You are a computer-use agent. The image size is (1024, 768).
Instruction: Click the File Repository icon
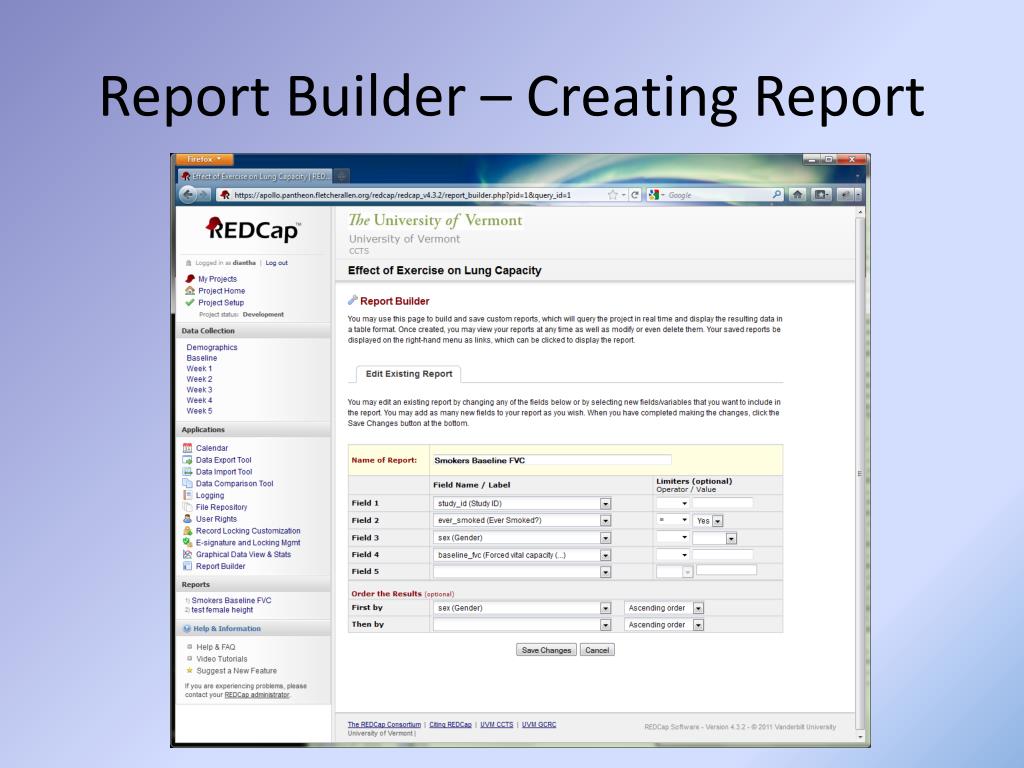(x=187, y=507)
